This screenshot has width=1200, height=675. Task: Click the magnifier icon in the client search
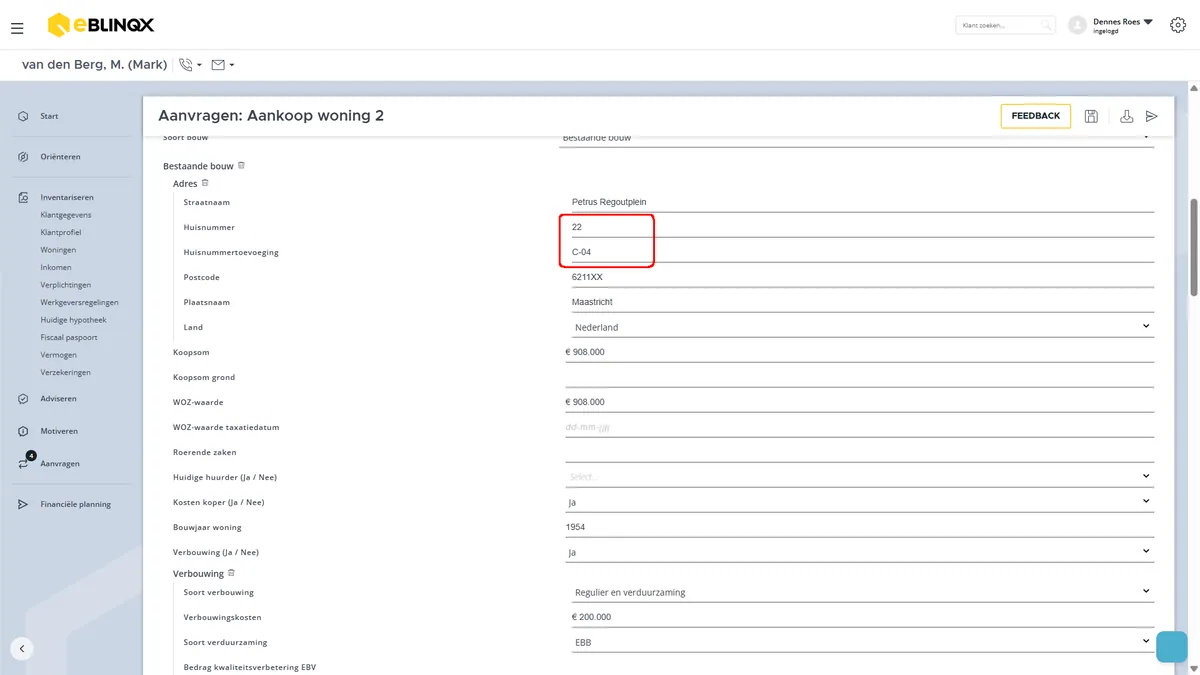(x=1045, y=25)
